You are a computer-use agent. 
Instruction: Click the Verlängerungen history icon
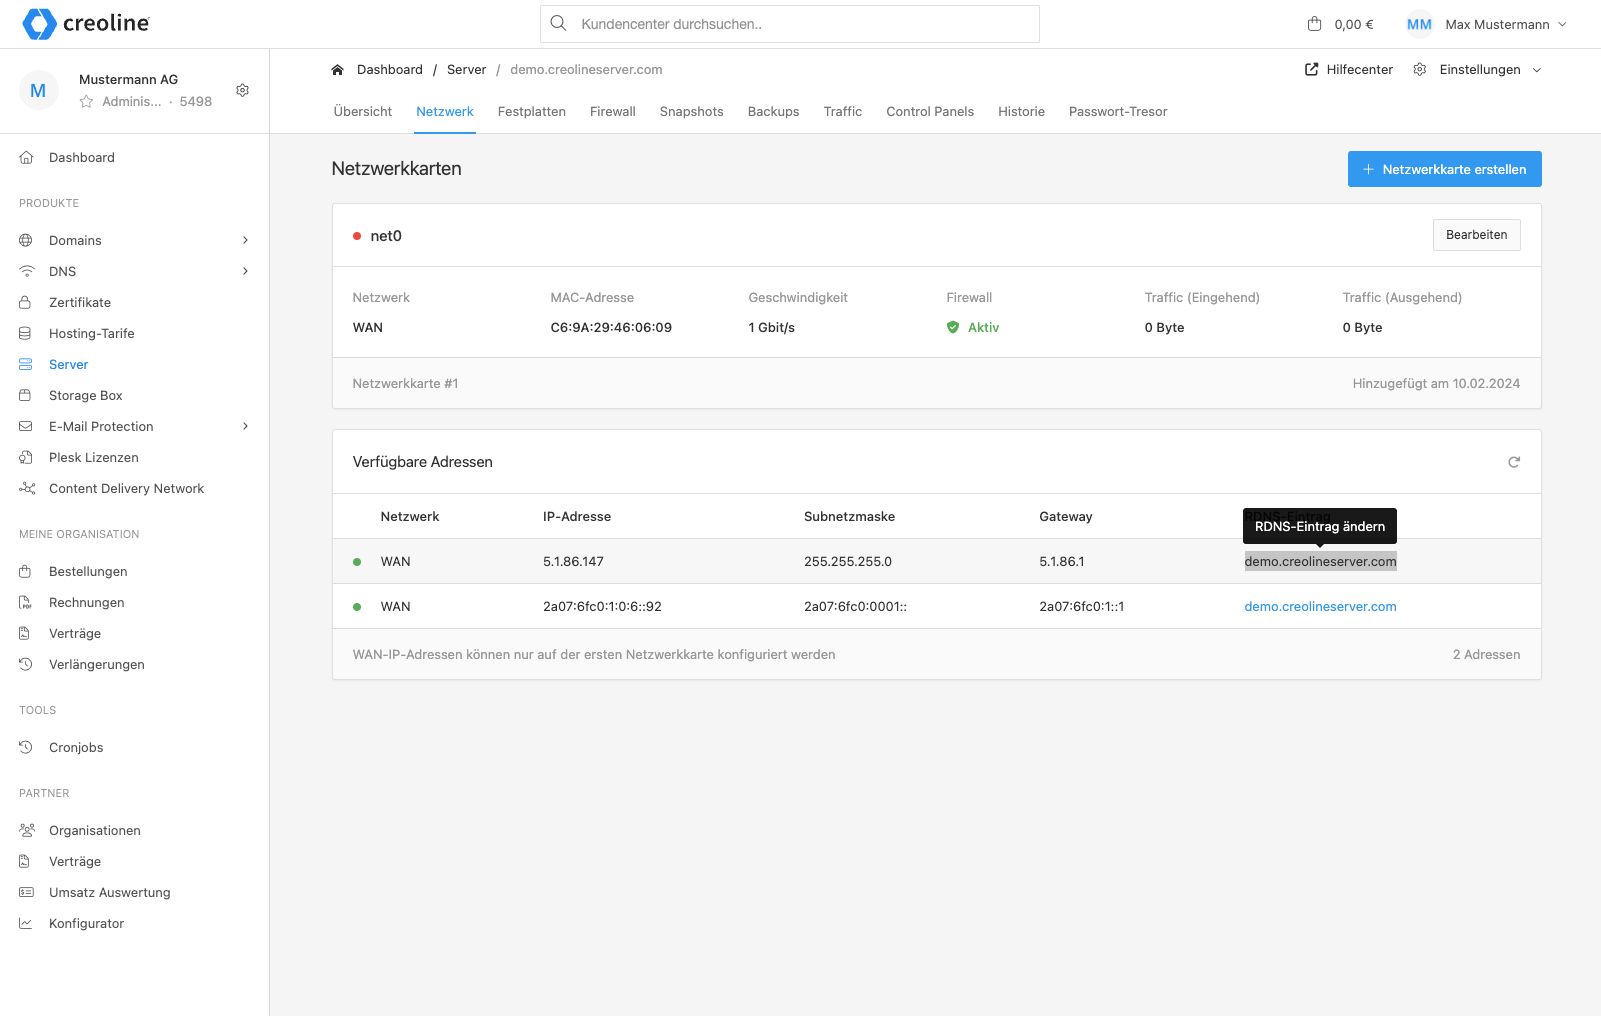pyautogui.click(x=26, y=664)
